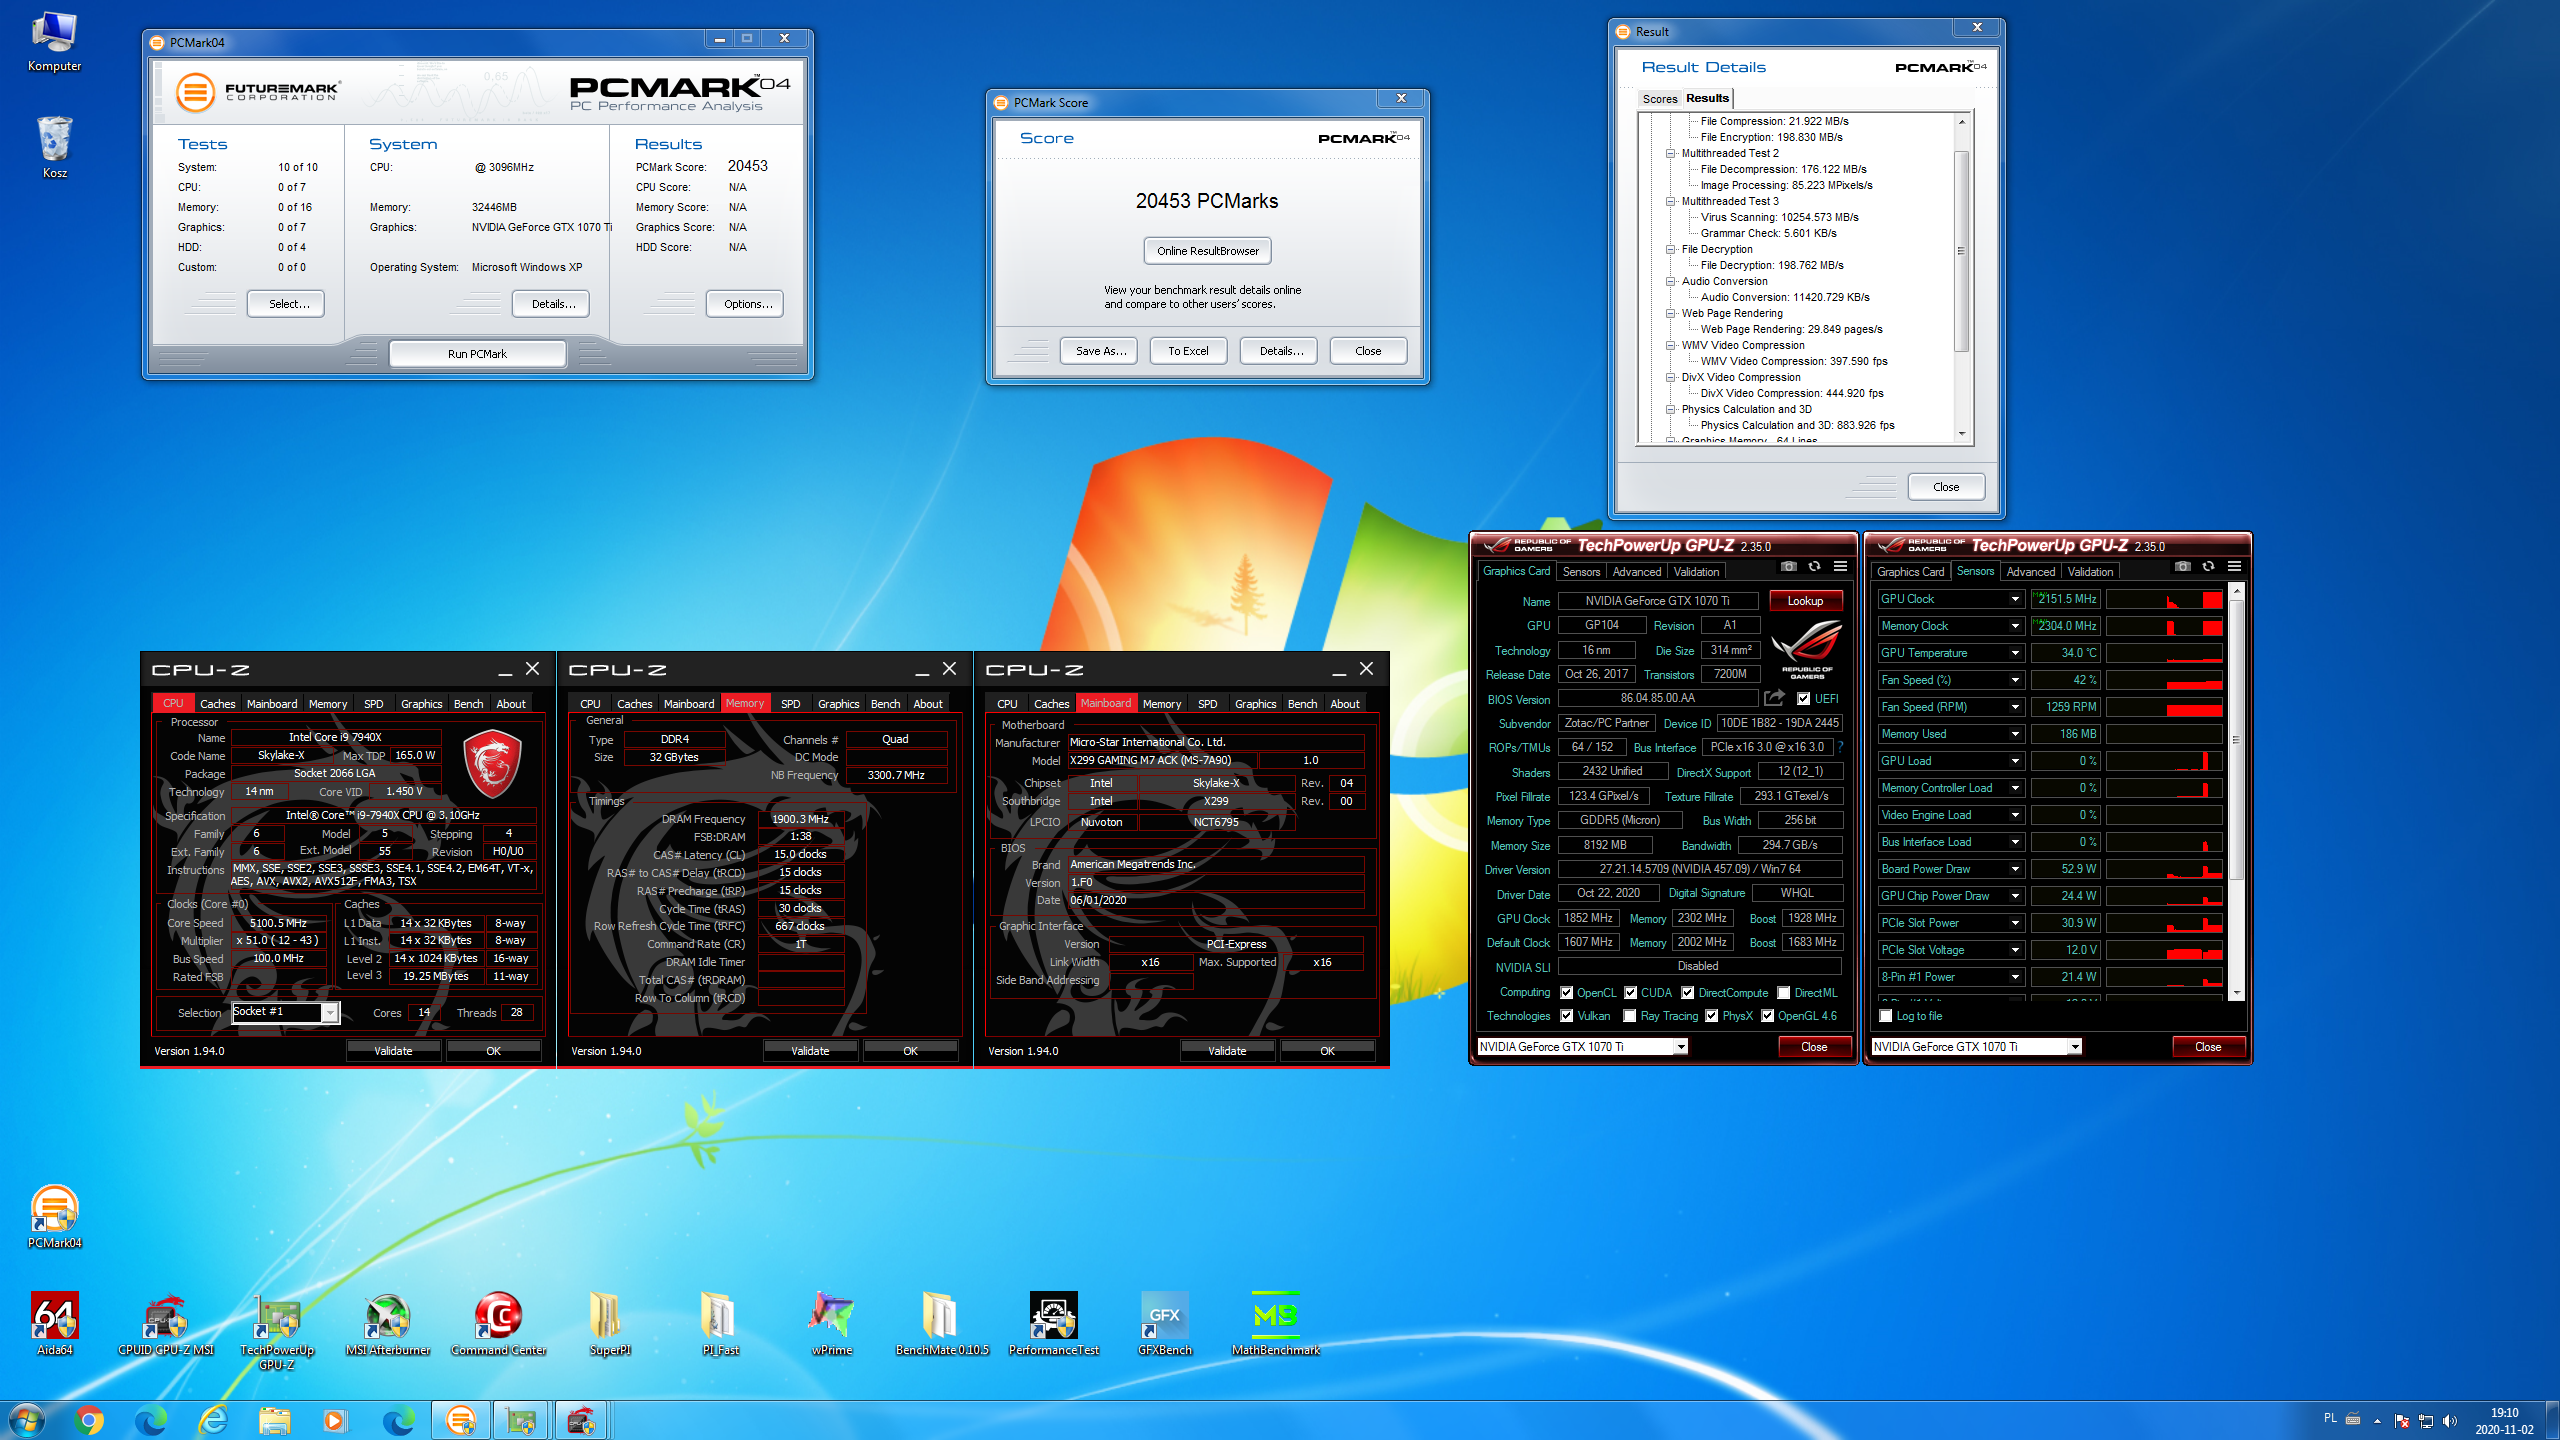Screen dimensions: 2560x1440
Task: Open the Kosz recycle bin icon
Action: click(54, 147)
